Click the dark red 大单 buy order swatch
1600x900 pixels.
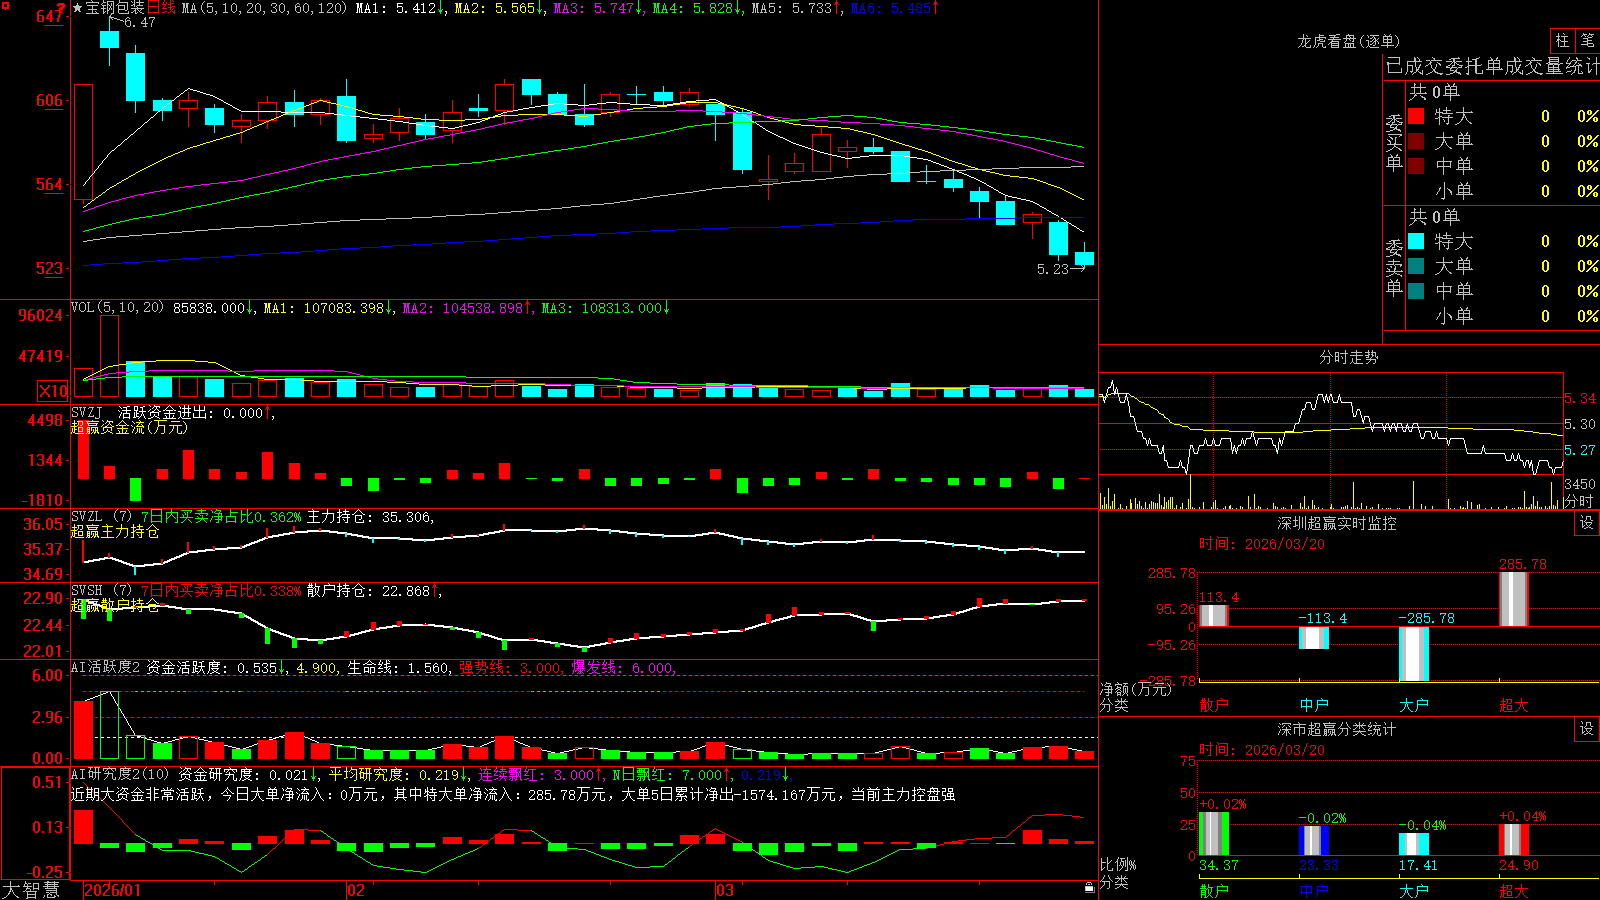click(1416, 141)
